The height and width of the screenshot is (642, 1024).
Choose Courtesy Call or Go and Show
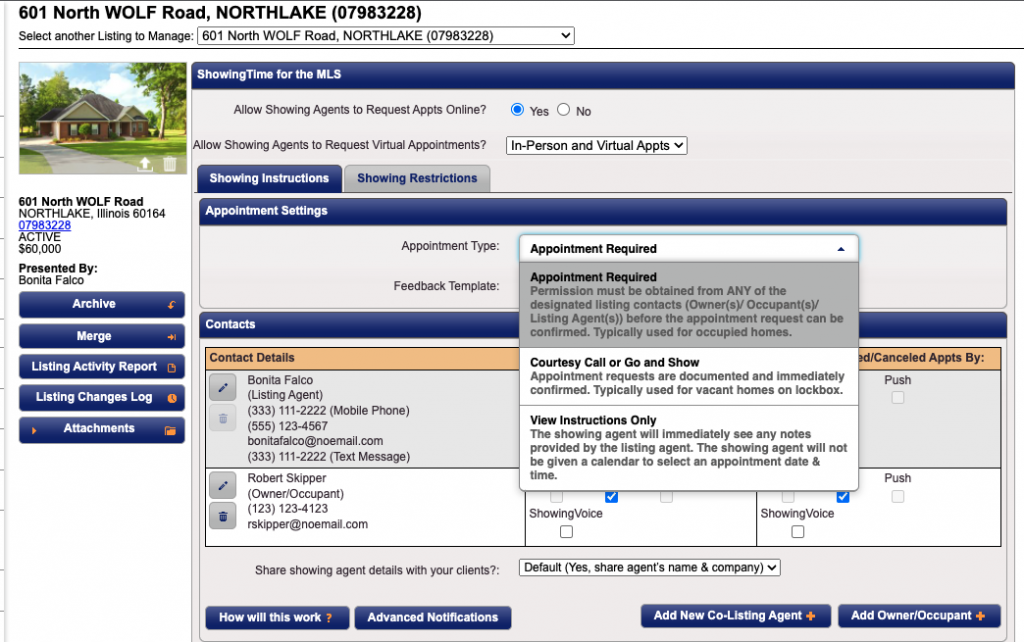pos(689,376)
